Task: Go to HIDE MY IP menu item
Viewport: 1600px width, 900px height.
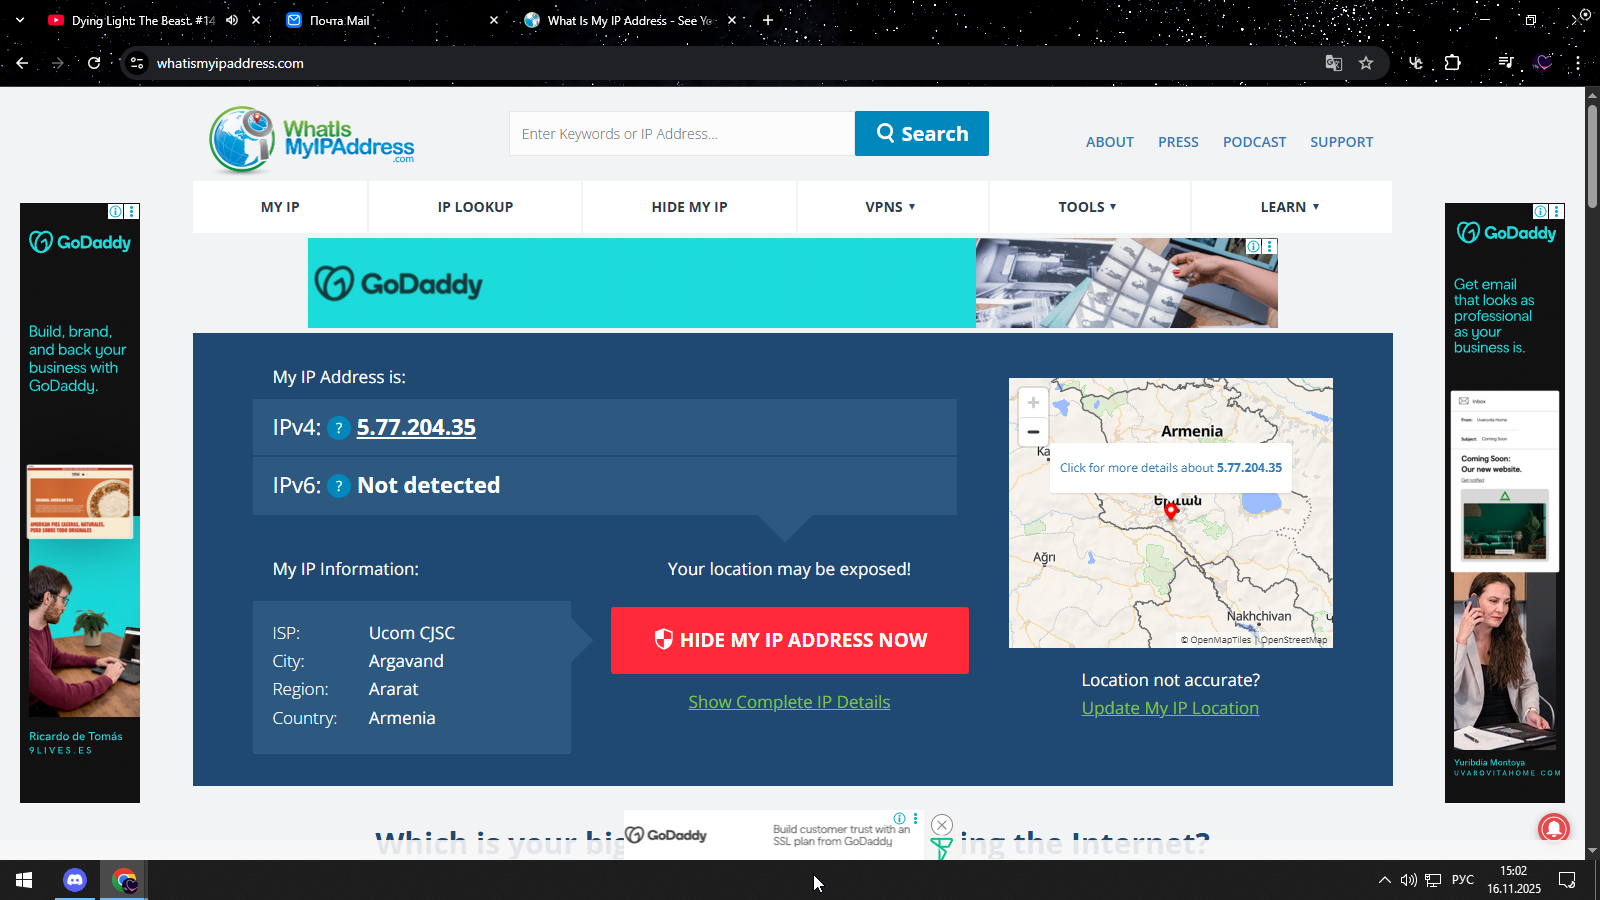Action: click(689, 207)
